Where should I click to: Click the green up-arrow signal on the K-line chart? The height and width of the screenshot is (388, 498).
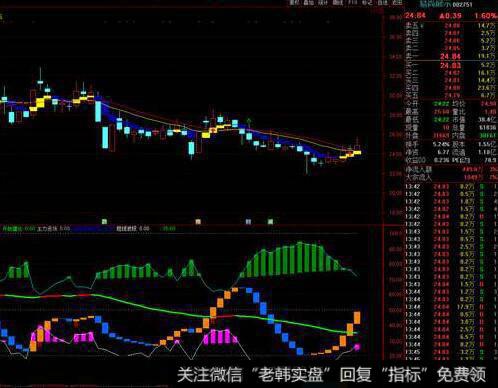tap(248, 120)
